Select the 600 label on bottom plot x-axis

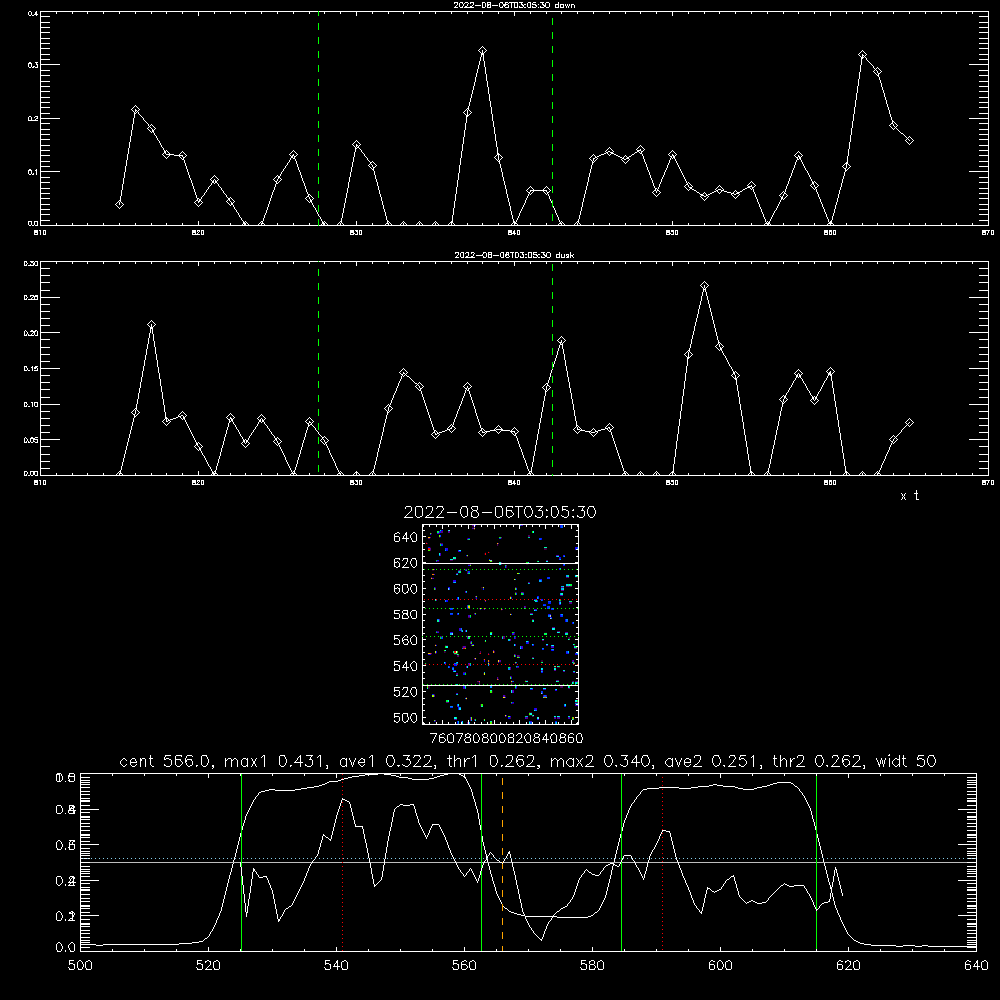[720, 966]
